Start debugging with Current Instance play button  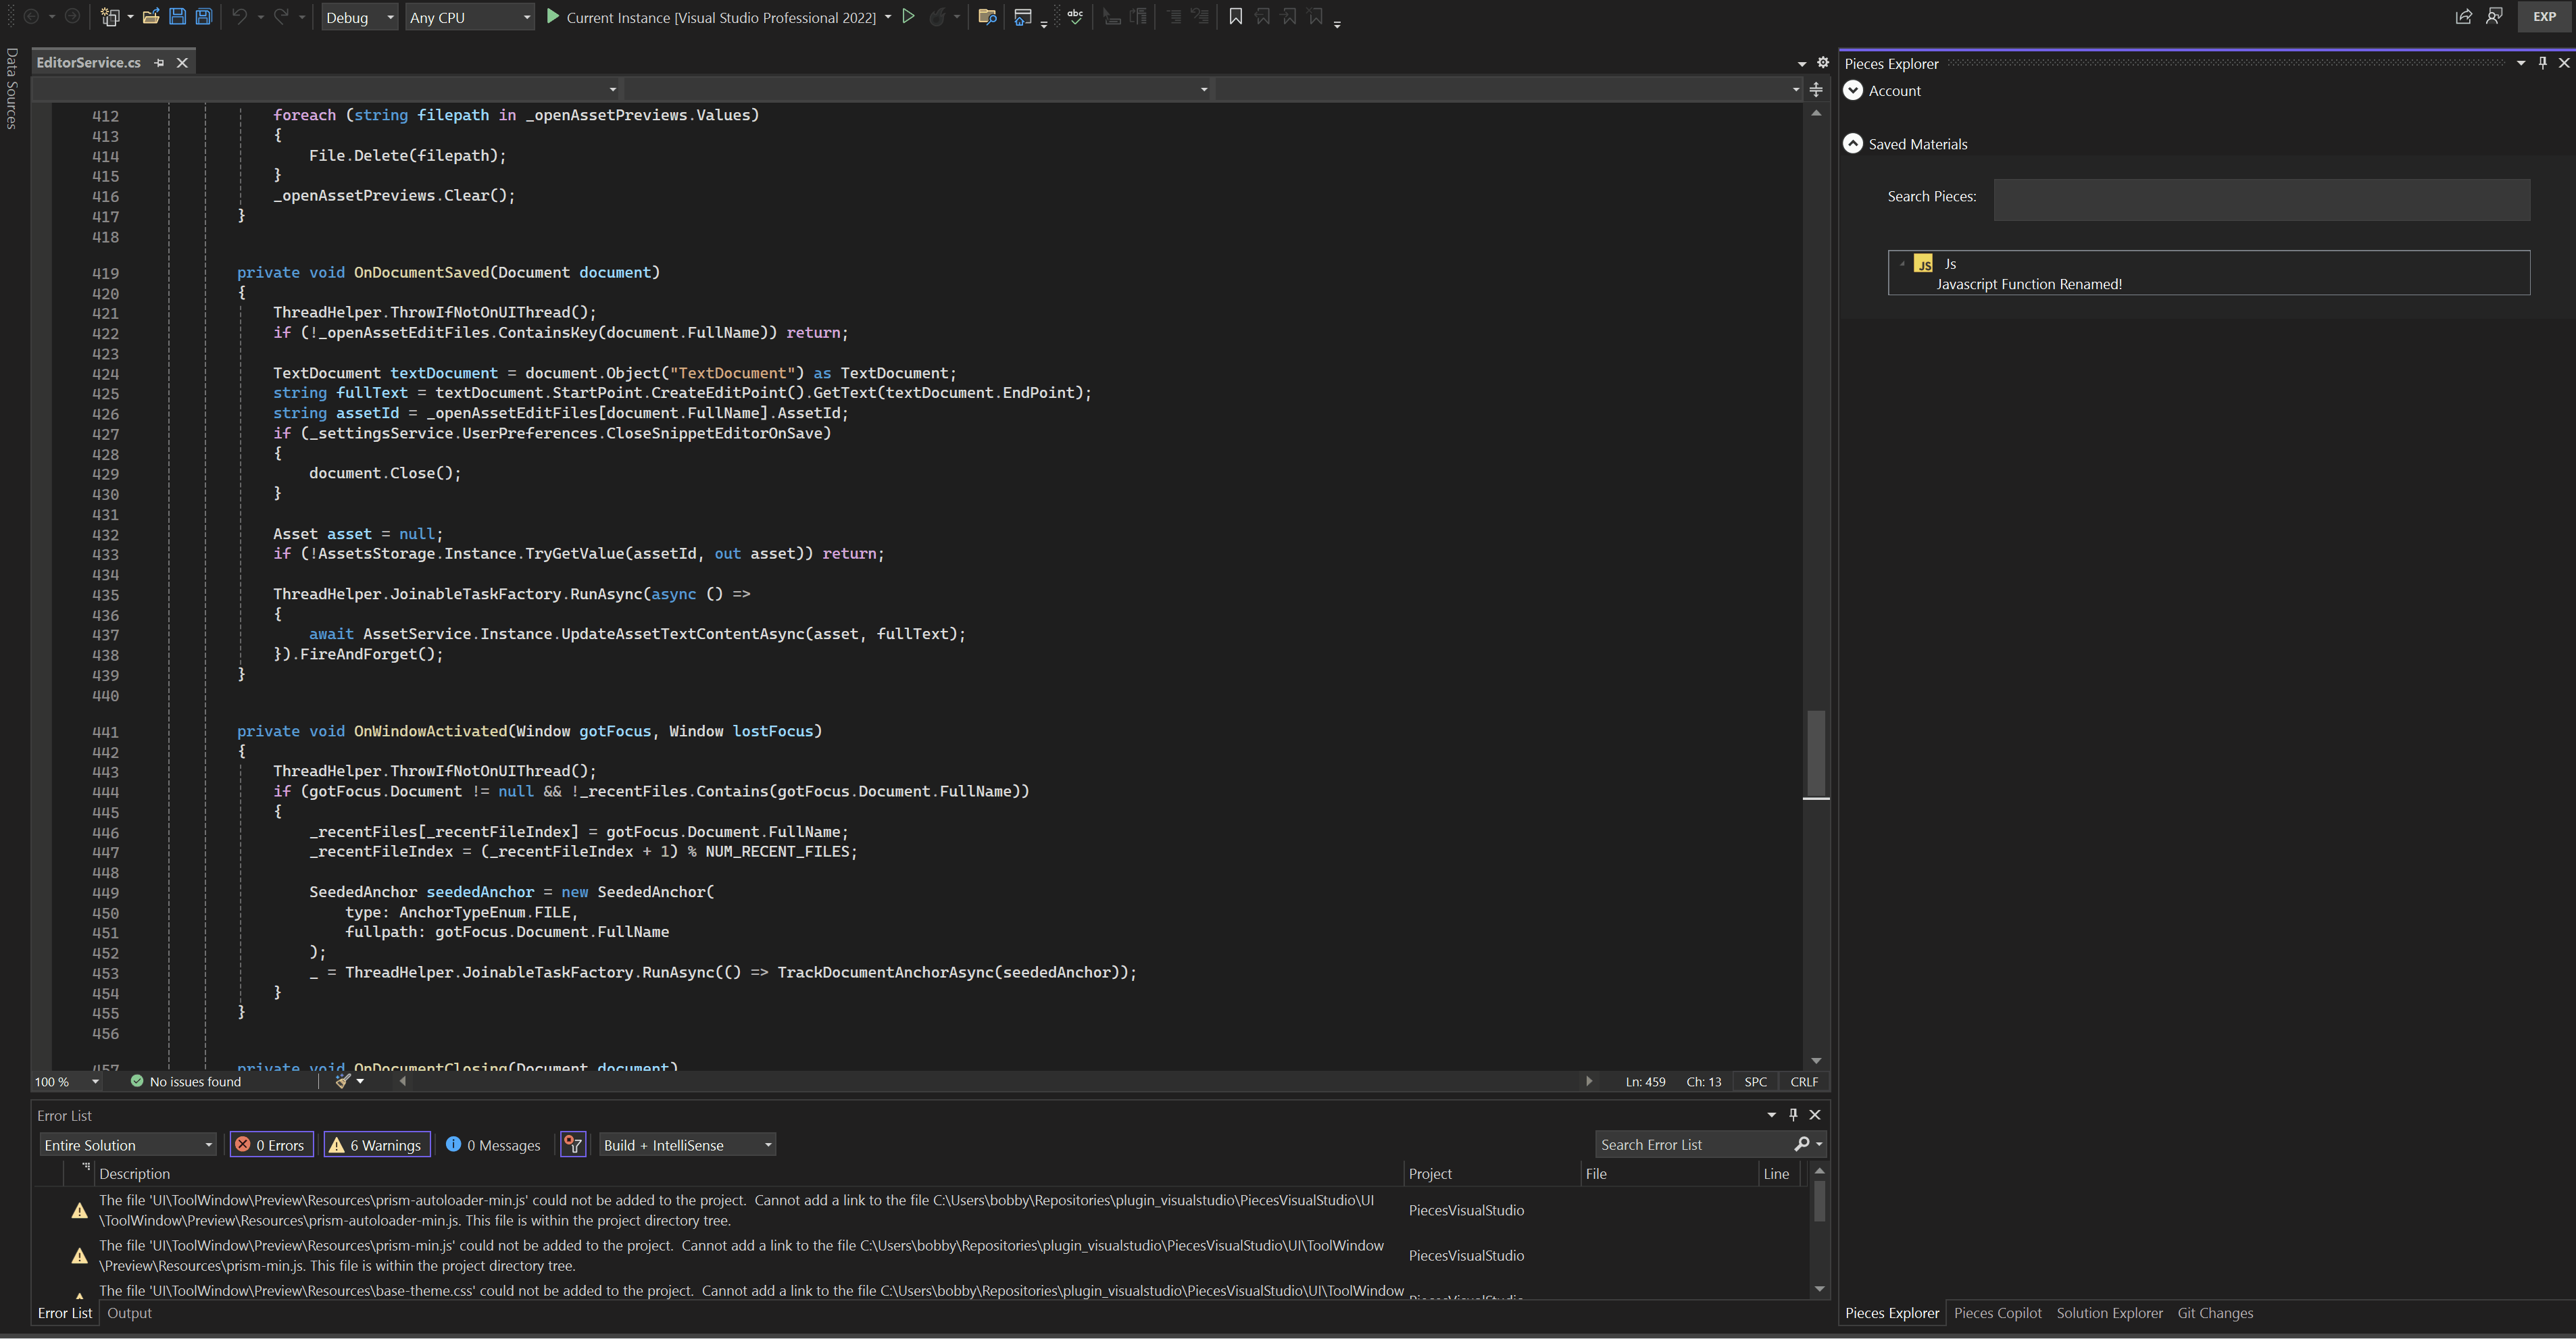553,17
